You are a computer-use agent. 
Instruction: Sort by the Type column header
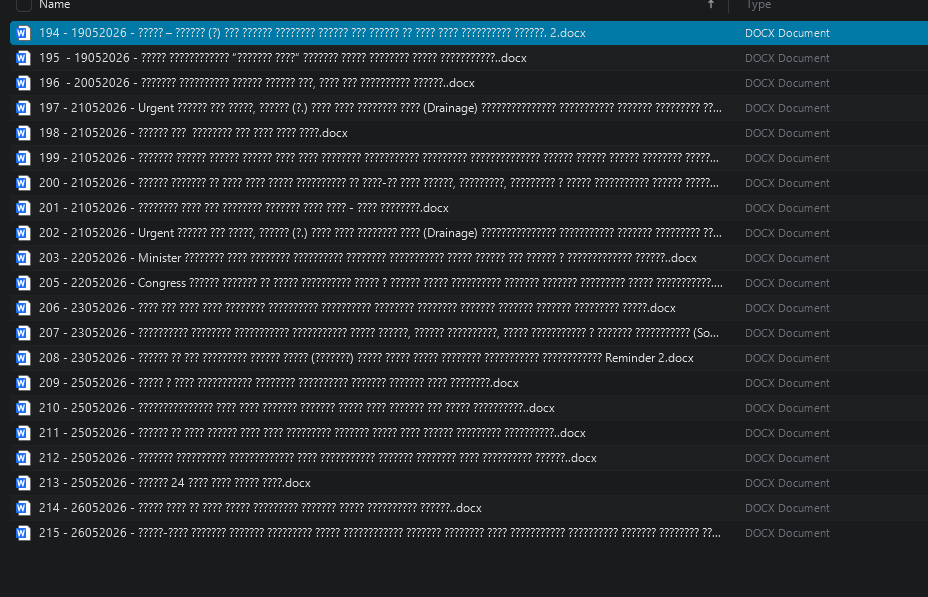click(758, 5)
